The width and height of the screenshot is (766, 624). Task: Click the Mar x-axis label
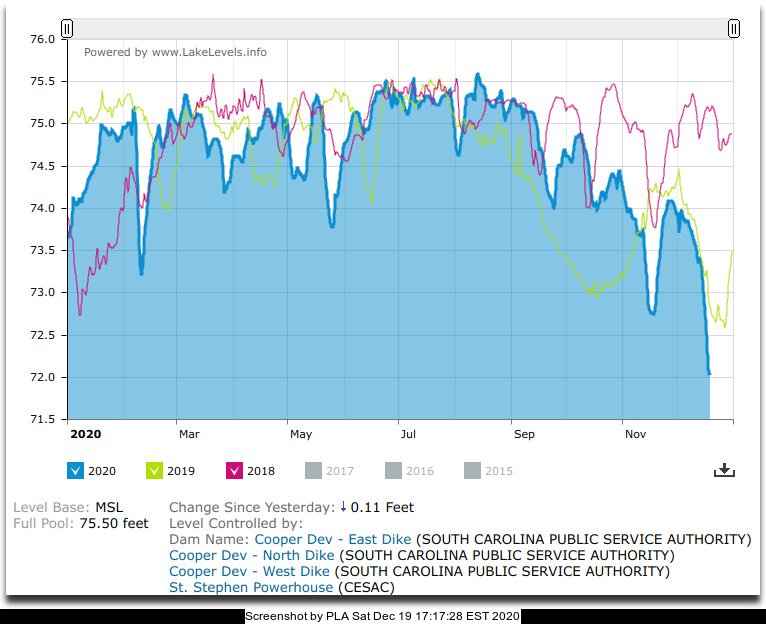[189, 434]
